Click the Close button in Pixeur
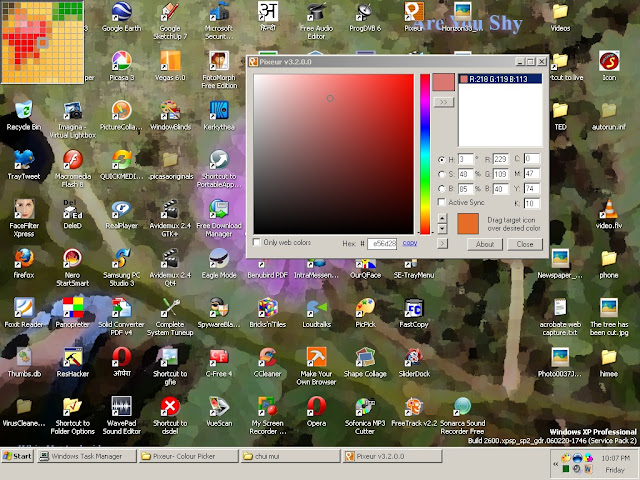Screen dimensions: 640x480 pos(524,244)
